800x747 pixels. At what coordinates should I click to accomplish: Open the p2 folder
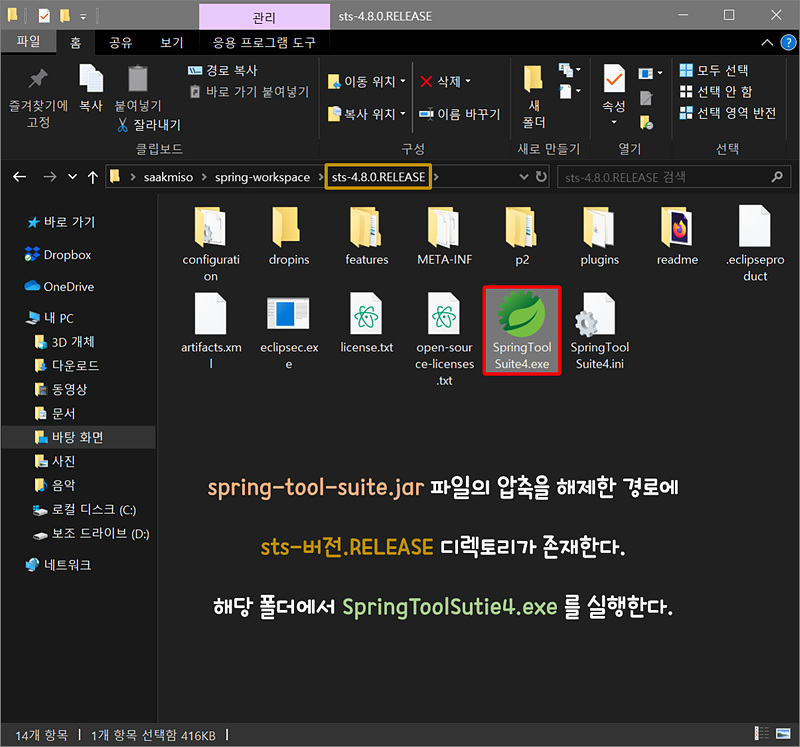522,236
